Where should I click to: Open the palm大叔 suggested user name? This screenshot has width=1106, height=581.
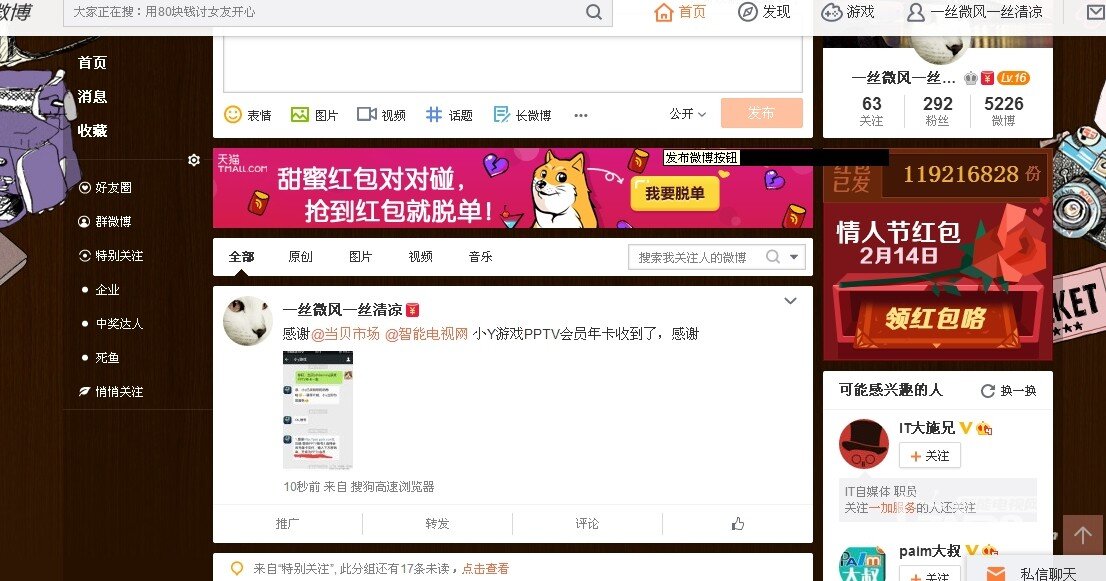930,551
